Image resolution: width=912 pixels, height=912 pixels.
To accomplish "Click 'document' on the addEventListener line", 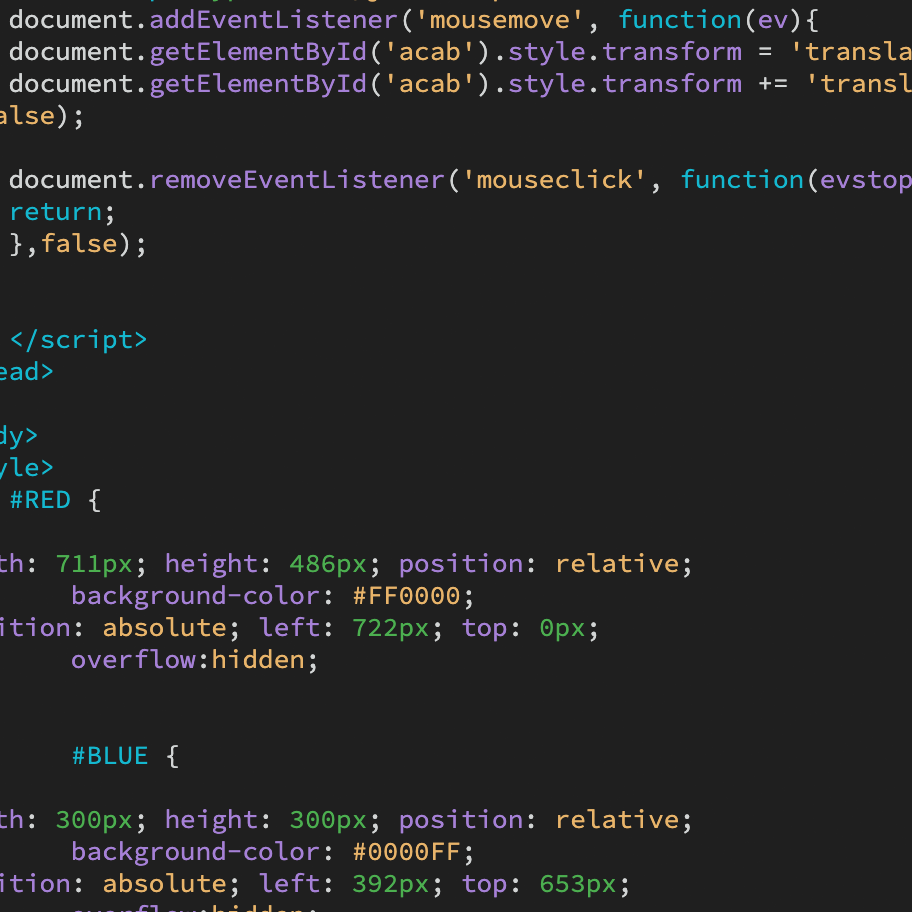I will click(x=72, y=20).
